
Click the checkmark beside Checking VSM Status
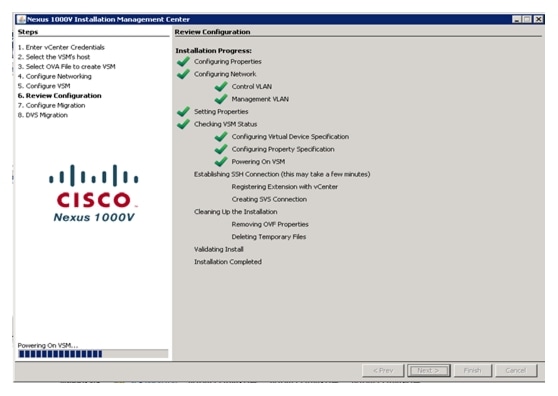(x=183, y=124)
